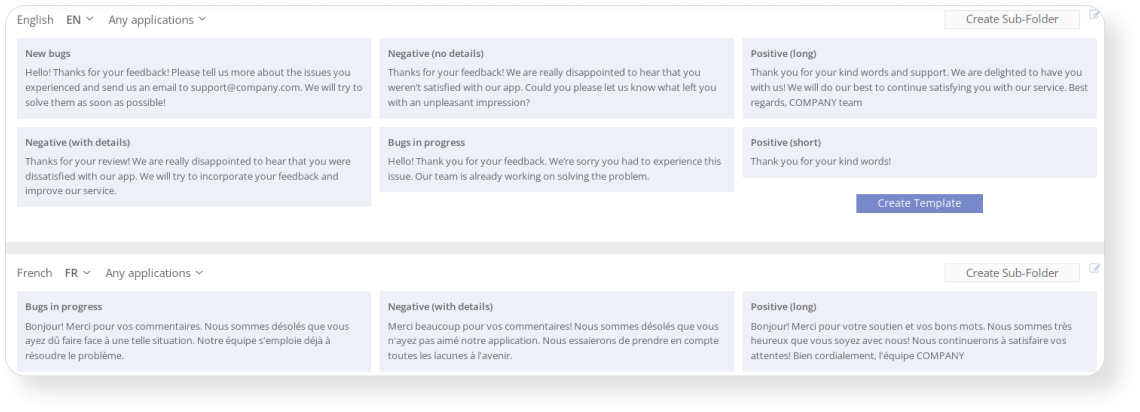Click Create Sub-Folder in French section

click(x=1012, y=273)
